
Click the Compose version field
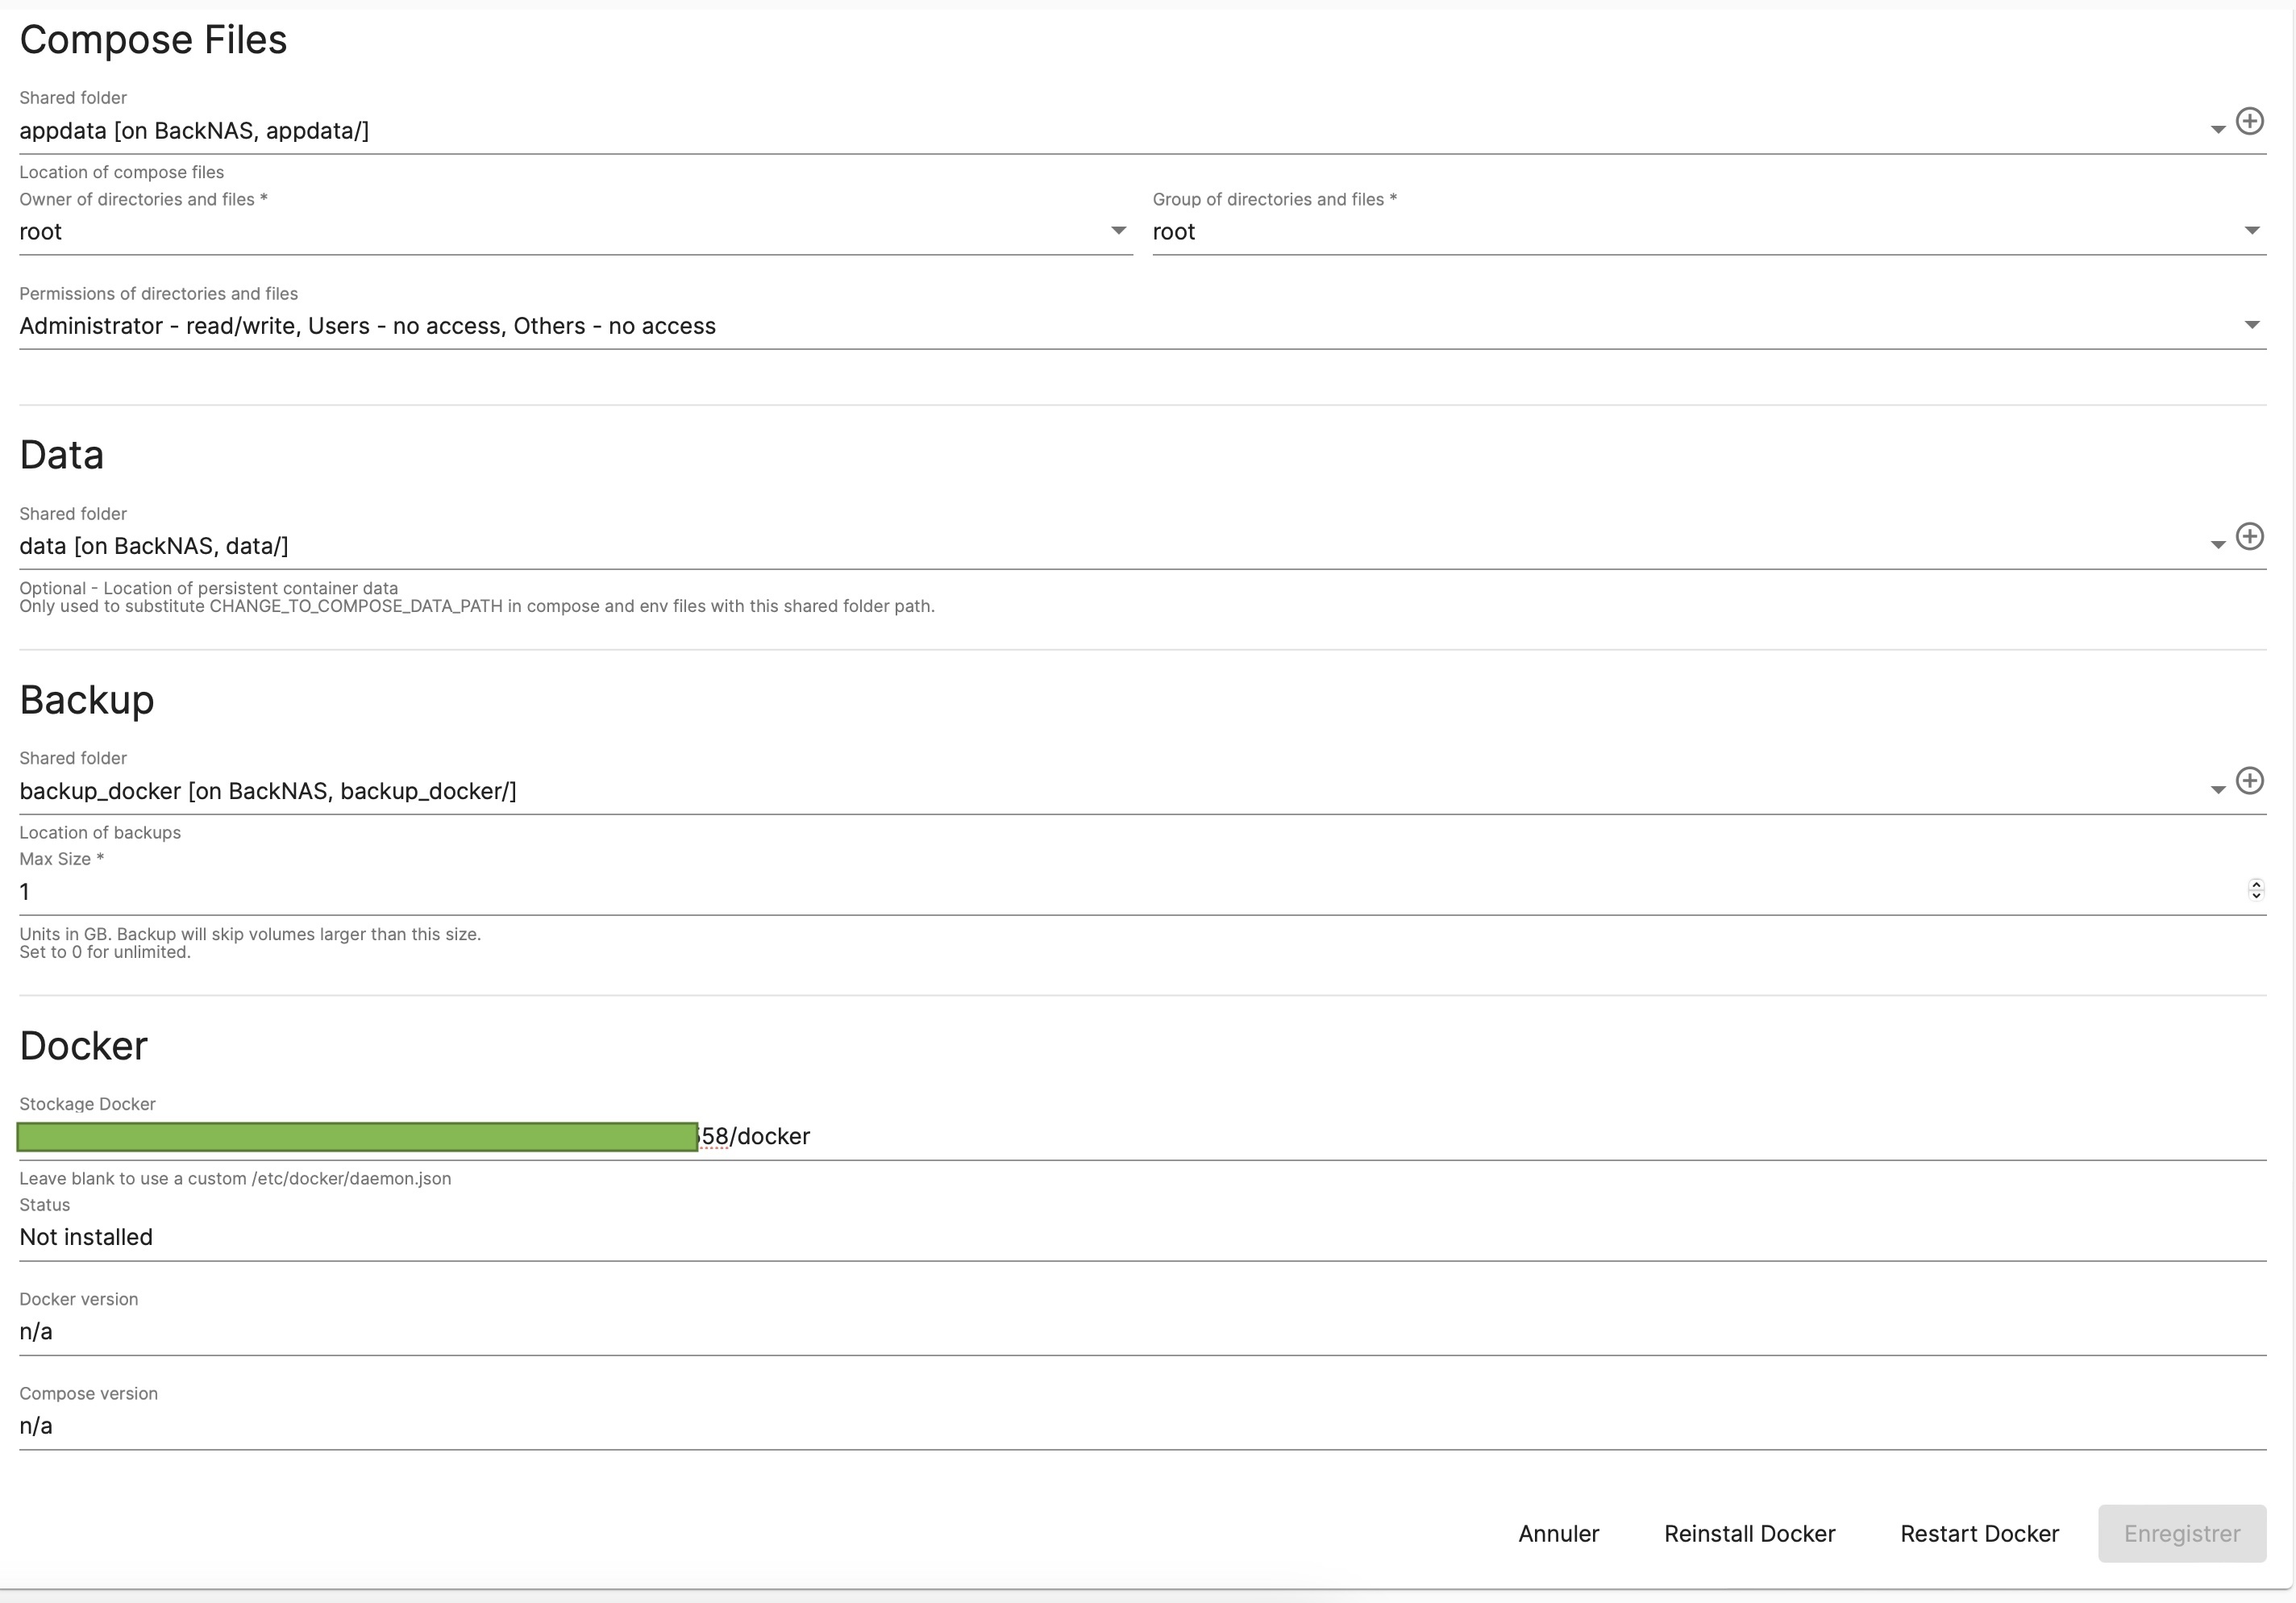coord(1100,1425)
